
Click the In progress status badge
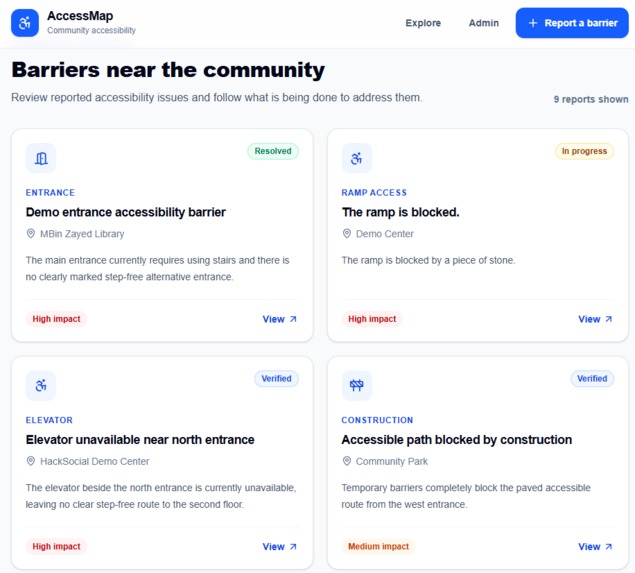pos(584,151)
